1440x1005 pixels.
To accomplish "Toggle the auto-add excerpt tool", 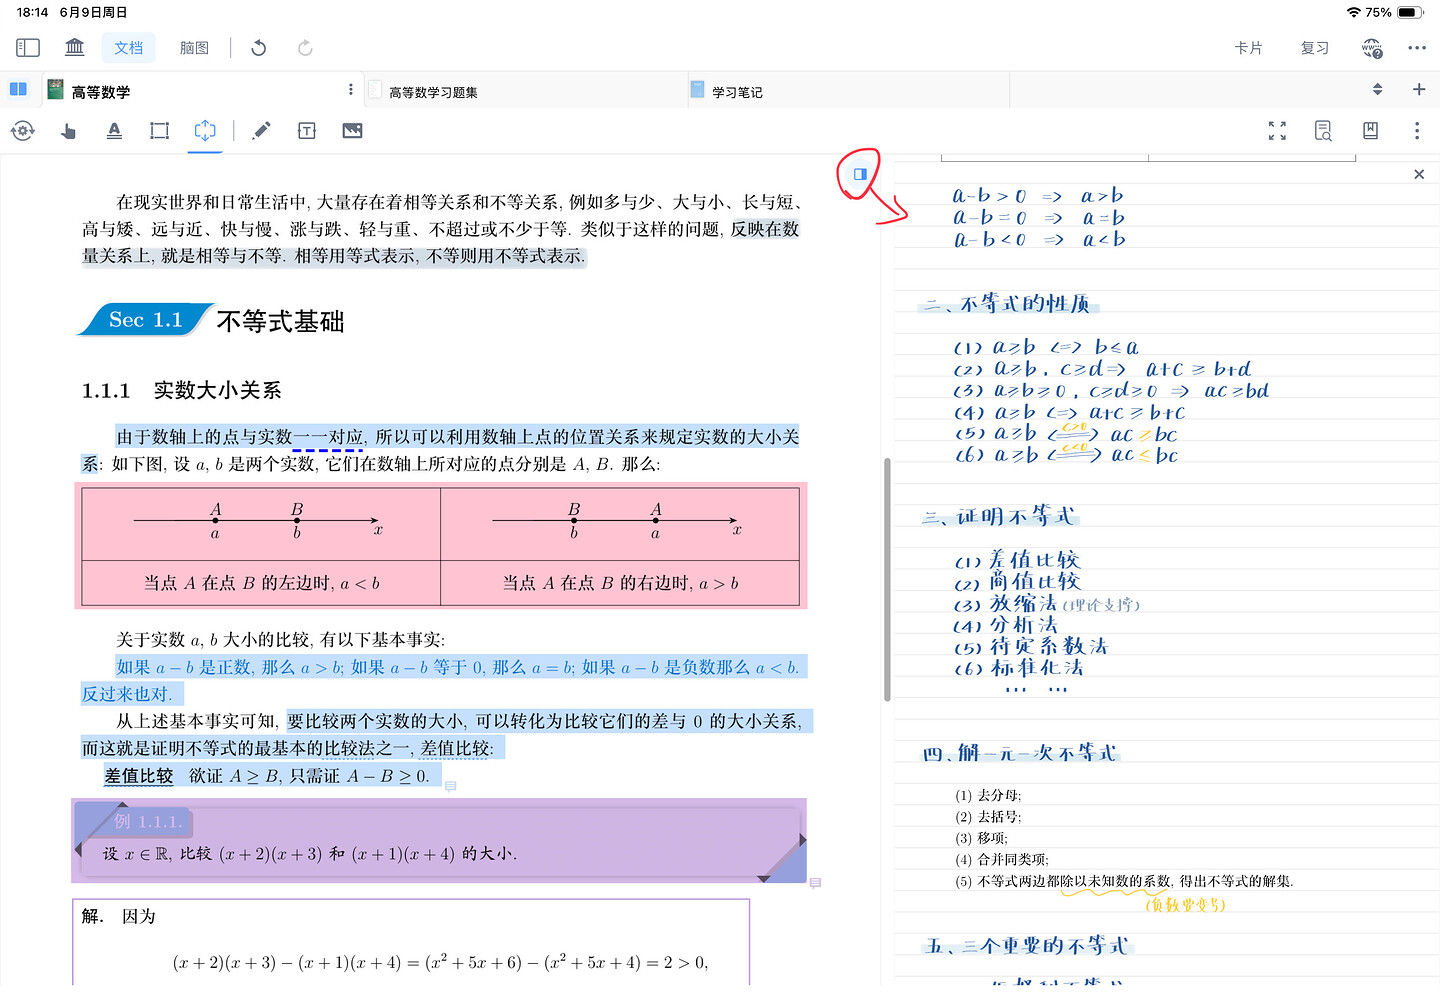I will (x=205, y=131).
